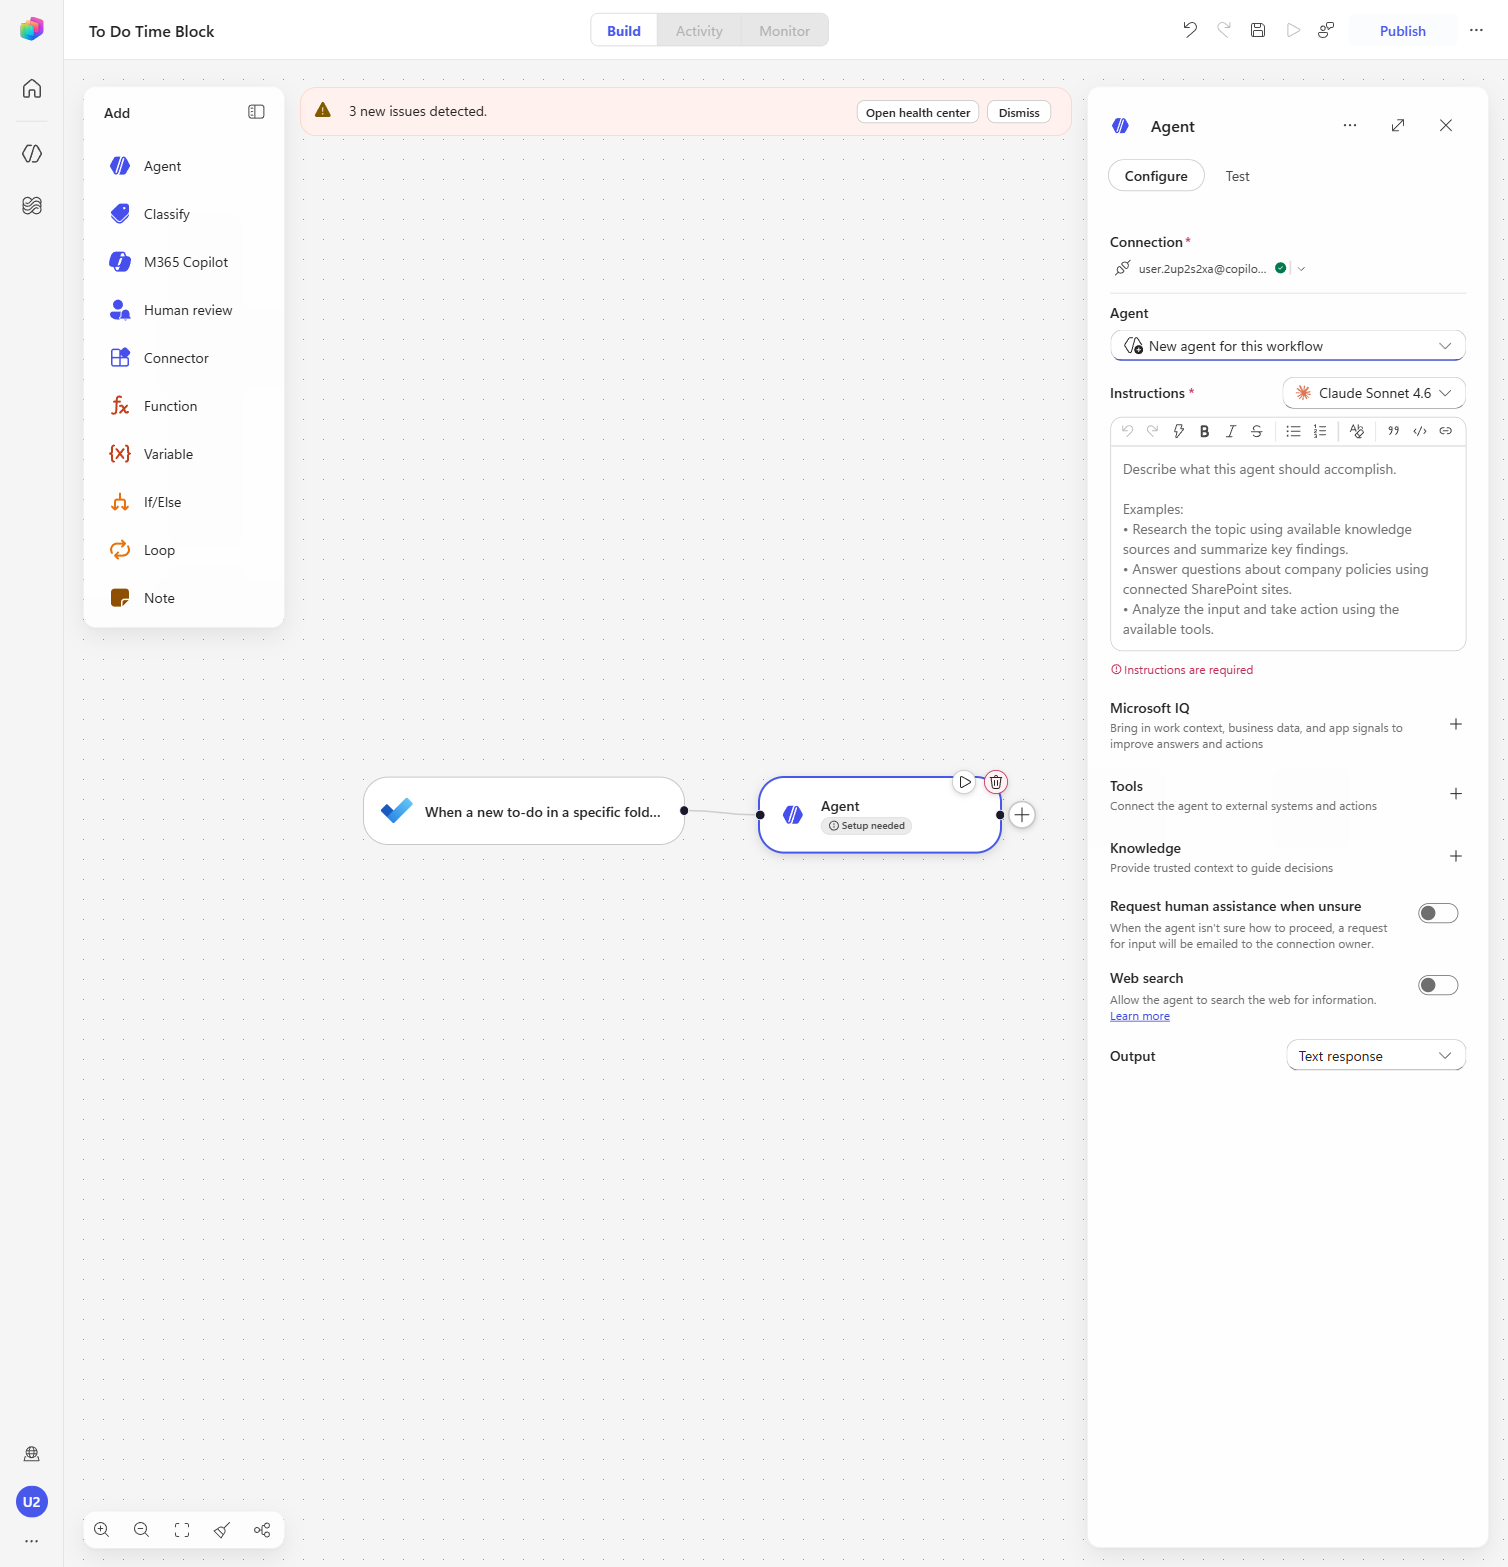Delete the Agent node with trash icon
Image resolution: width=1508 pixels, height=1567 pixels.
(996, 782)
